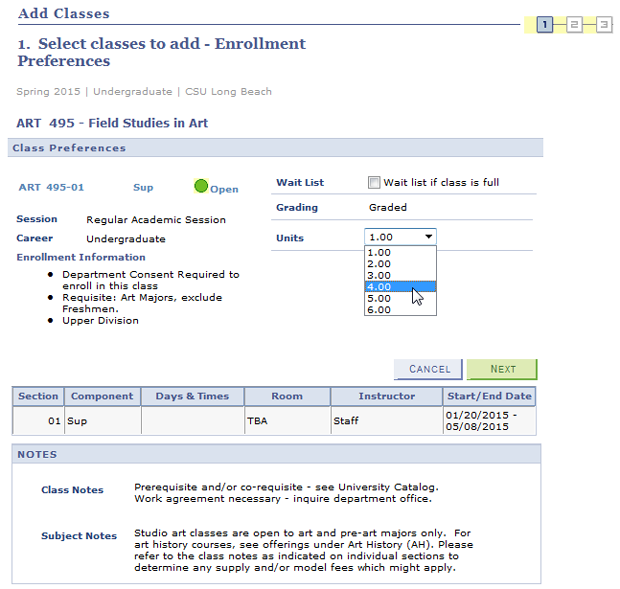Click step 1 progress indicator icon
This screenshot has height=589, width=620.
[x=544, y=25]
